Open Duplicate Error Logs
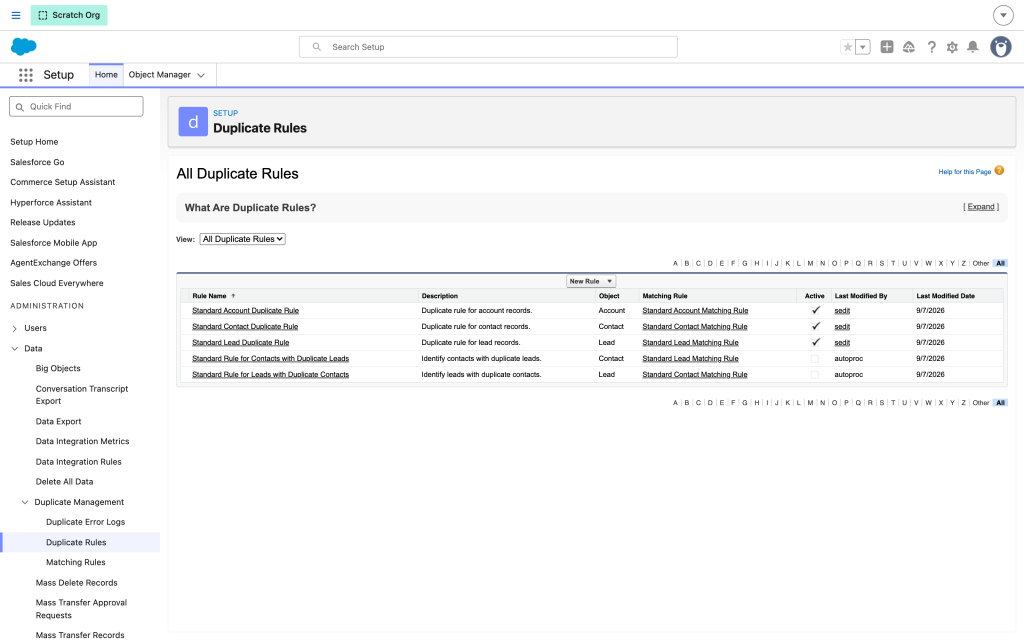Screen dimensions: 1024x640 (86, 522)
